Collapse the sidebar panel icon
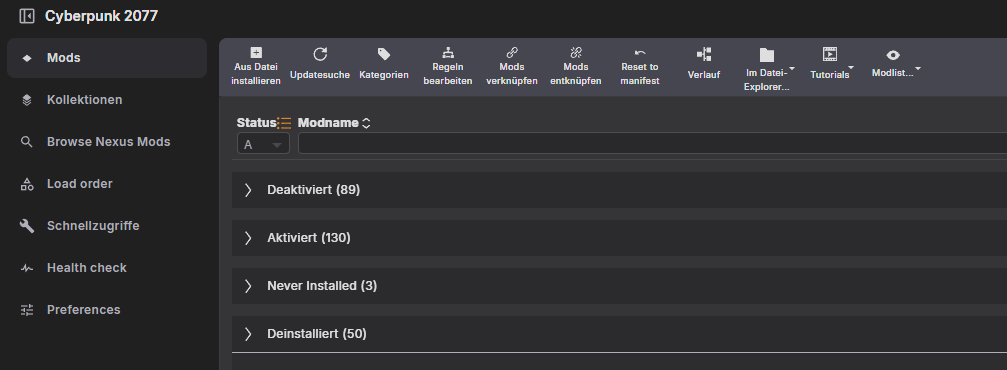Viewport: 1007px width, 370px height. (x=27, y=16)
